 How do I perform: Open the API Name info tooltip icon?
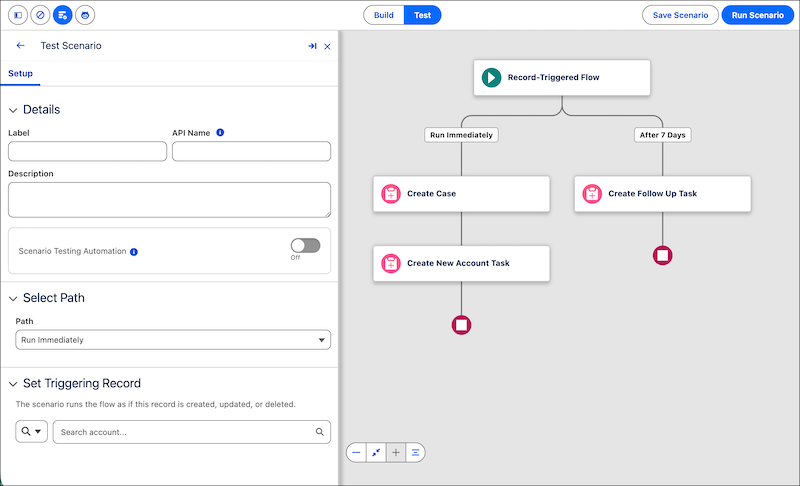(220, 133)
